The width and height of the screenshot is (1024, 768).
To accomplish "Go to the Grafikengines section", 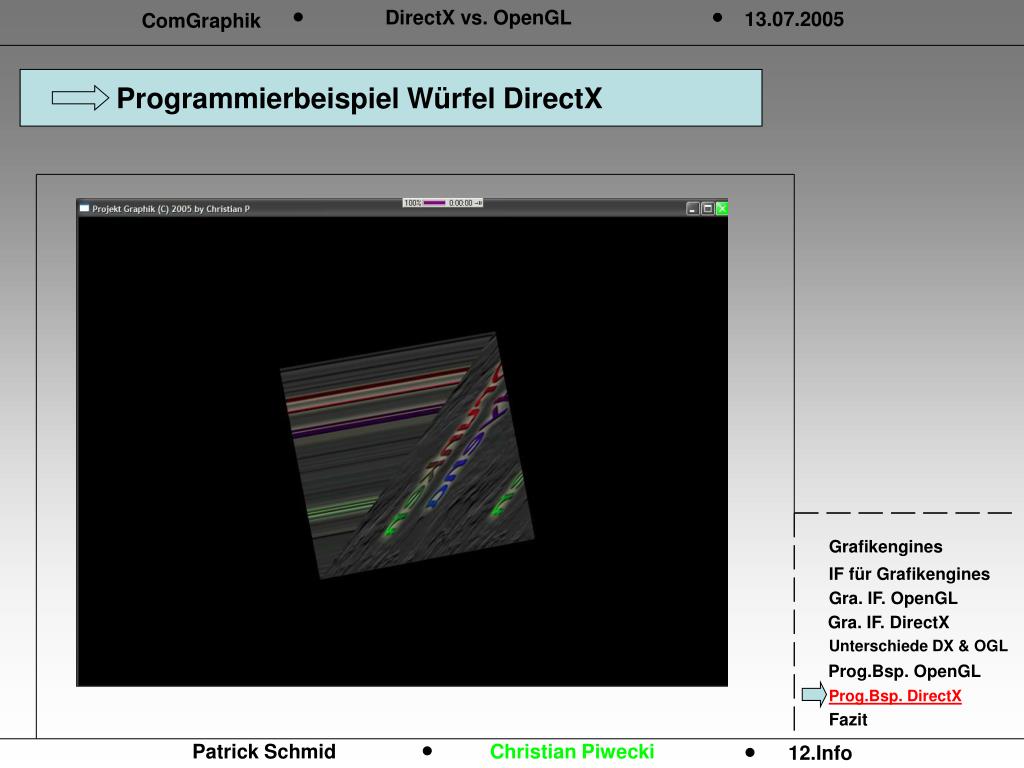I will click(886, 547).
